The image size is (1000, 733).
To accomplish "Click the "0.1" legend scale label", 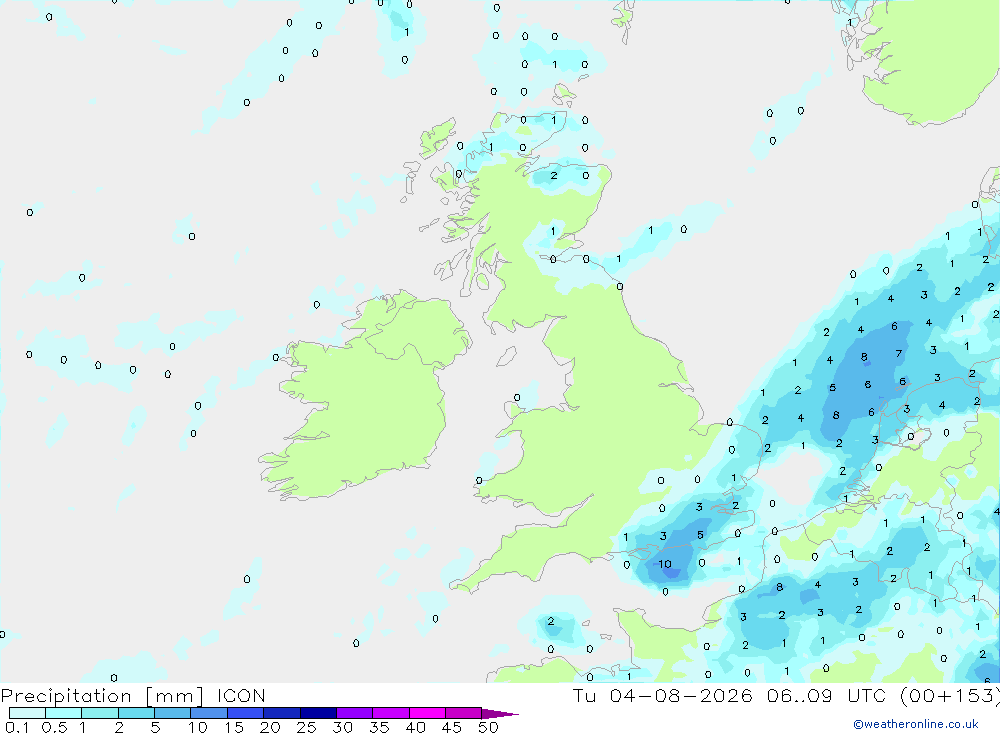I will coord(17,727).
